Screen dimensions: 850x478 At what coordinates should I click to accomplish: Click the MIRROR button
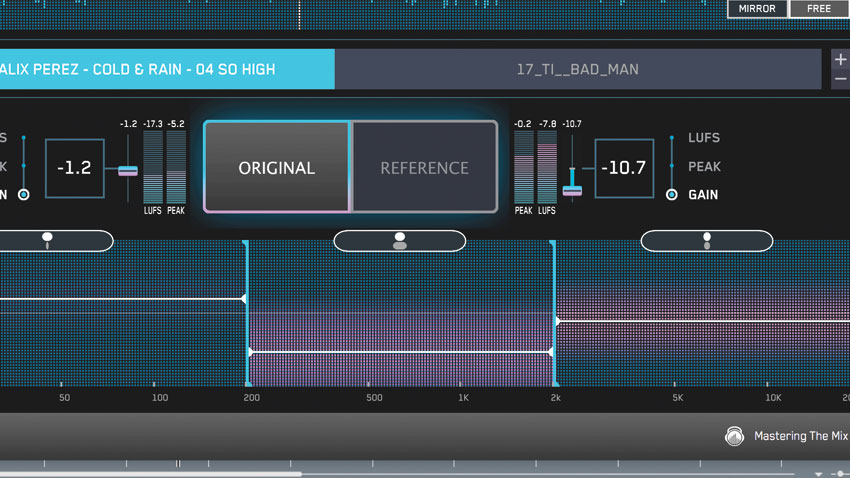click(x=757, y=9)
